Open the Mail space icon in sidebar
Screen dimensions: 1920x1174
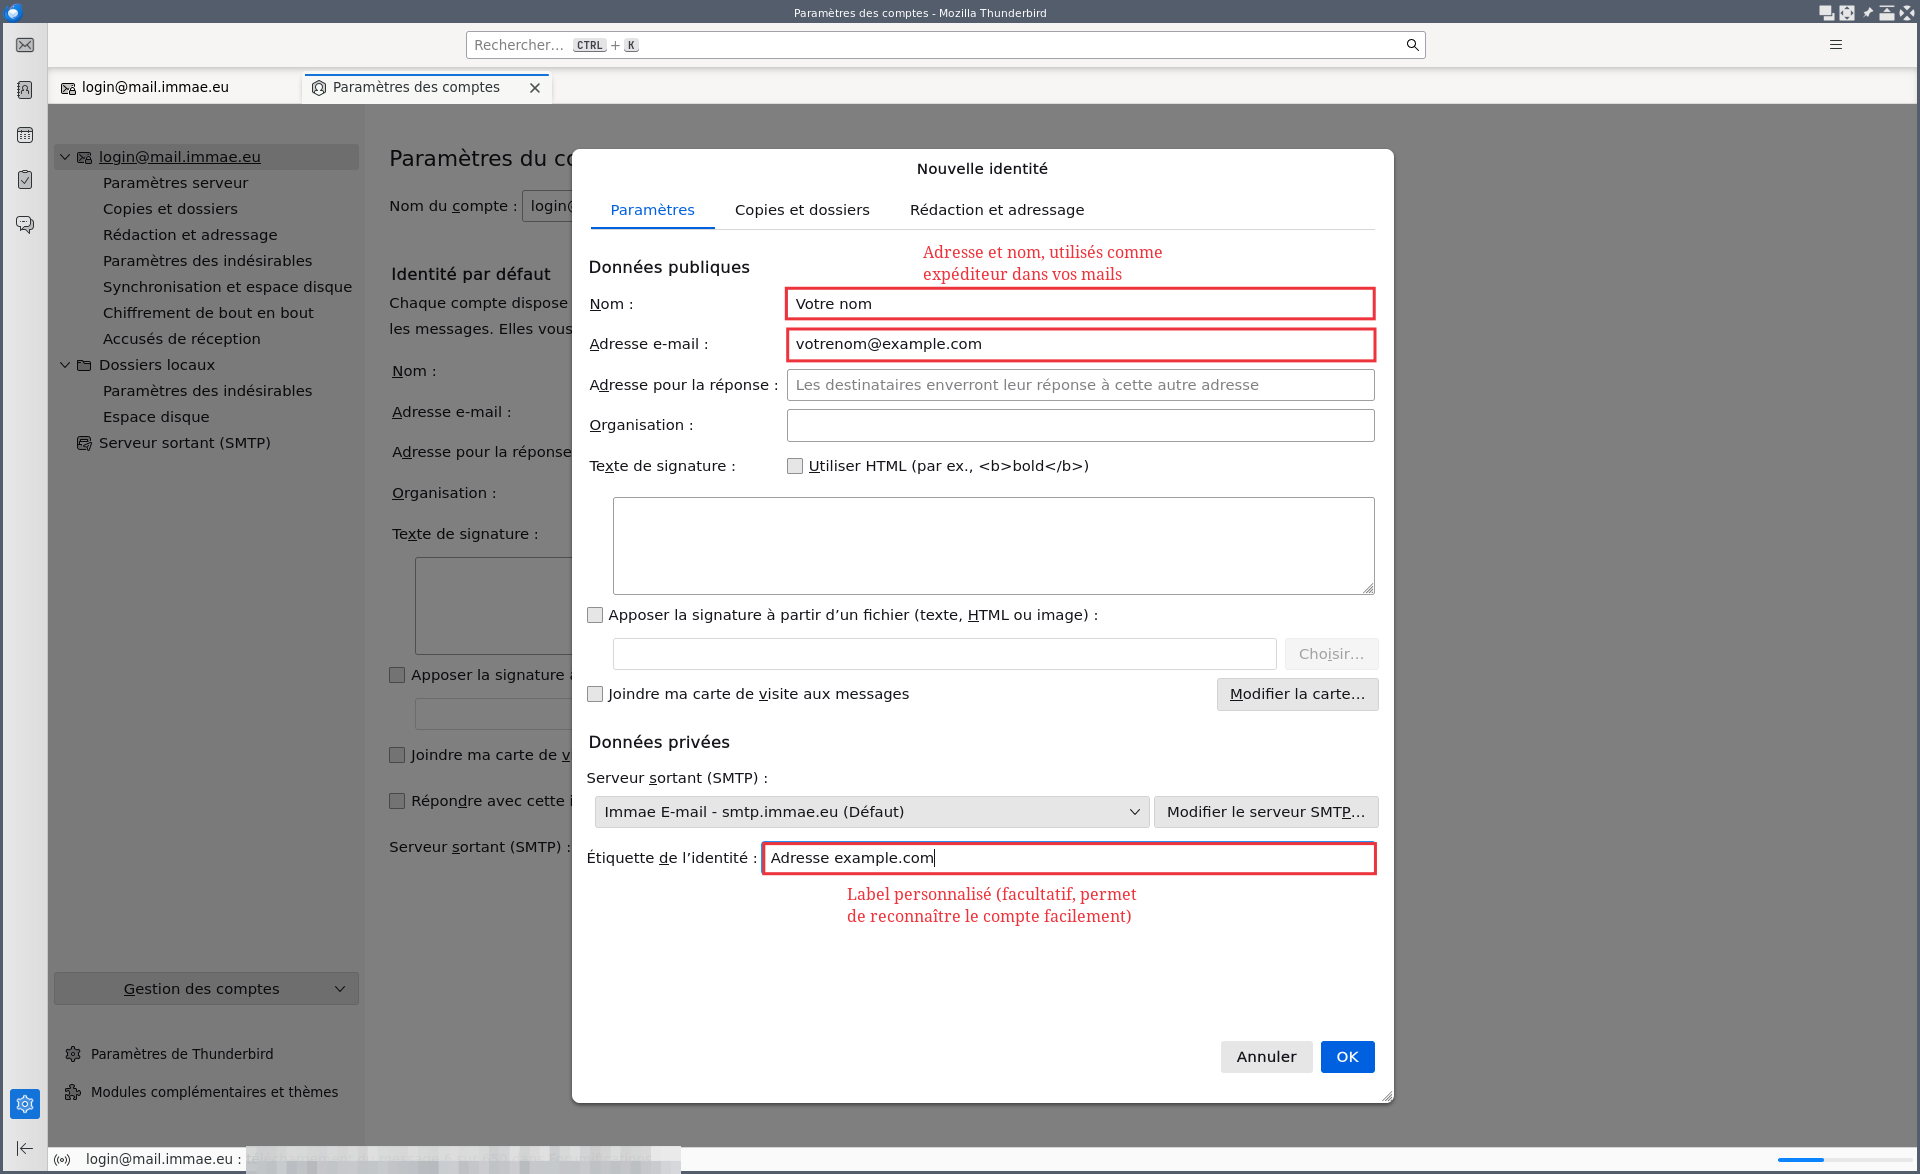tap(25, 45)
